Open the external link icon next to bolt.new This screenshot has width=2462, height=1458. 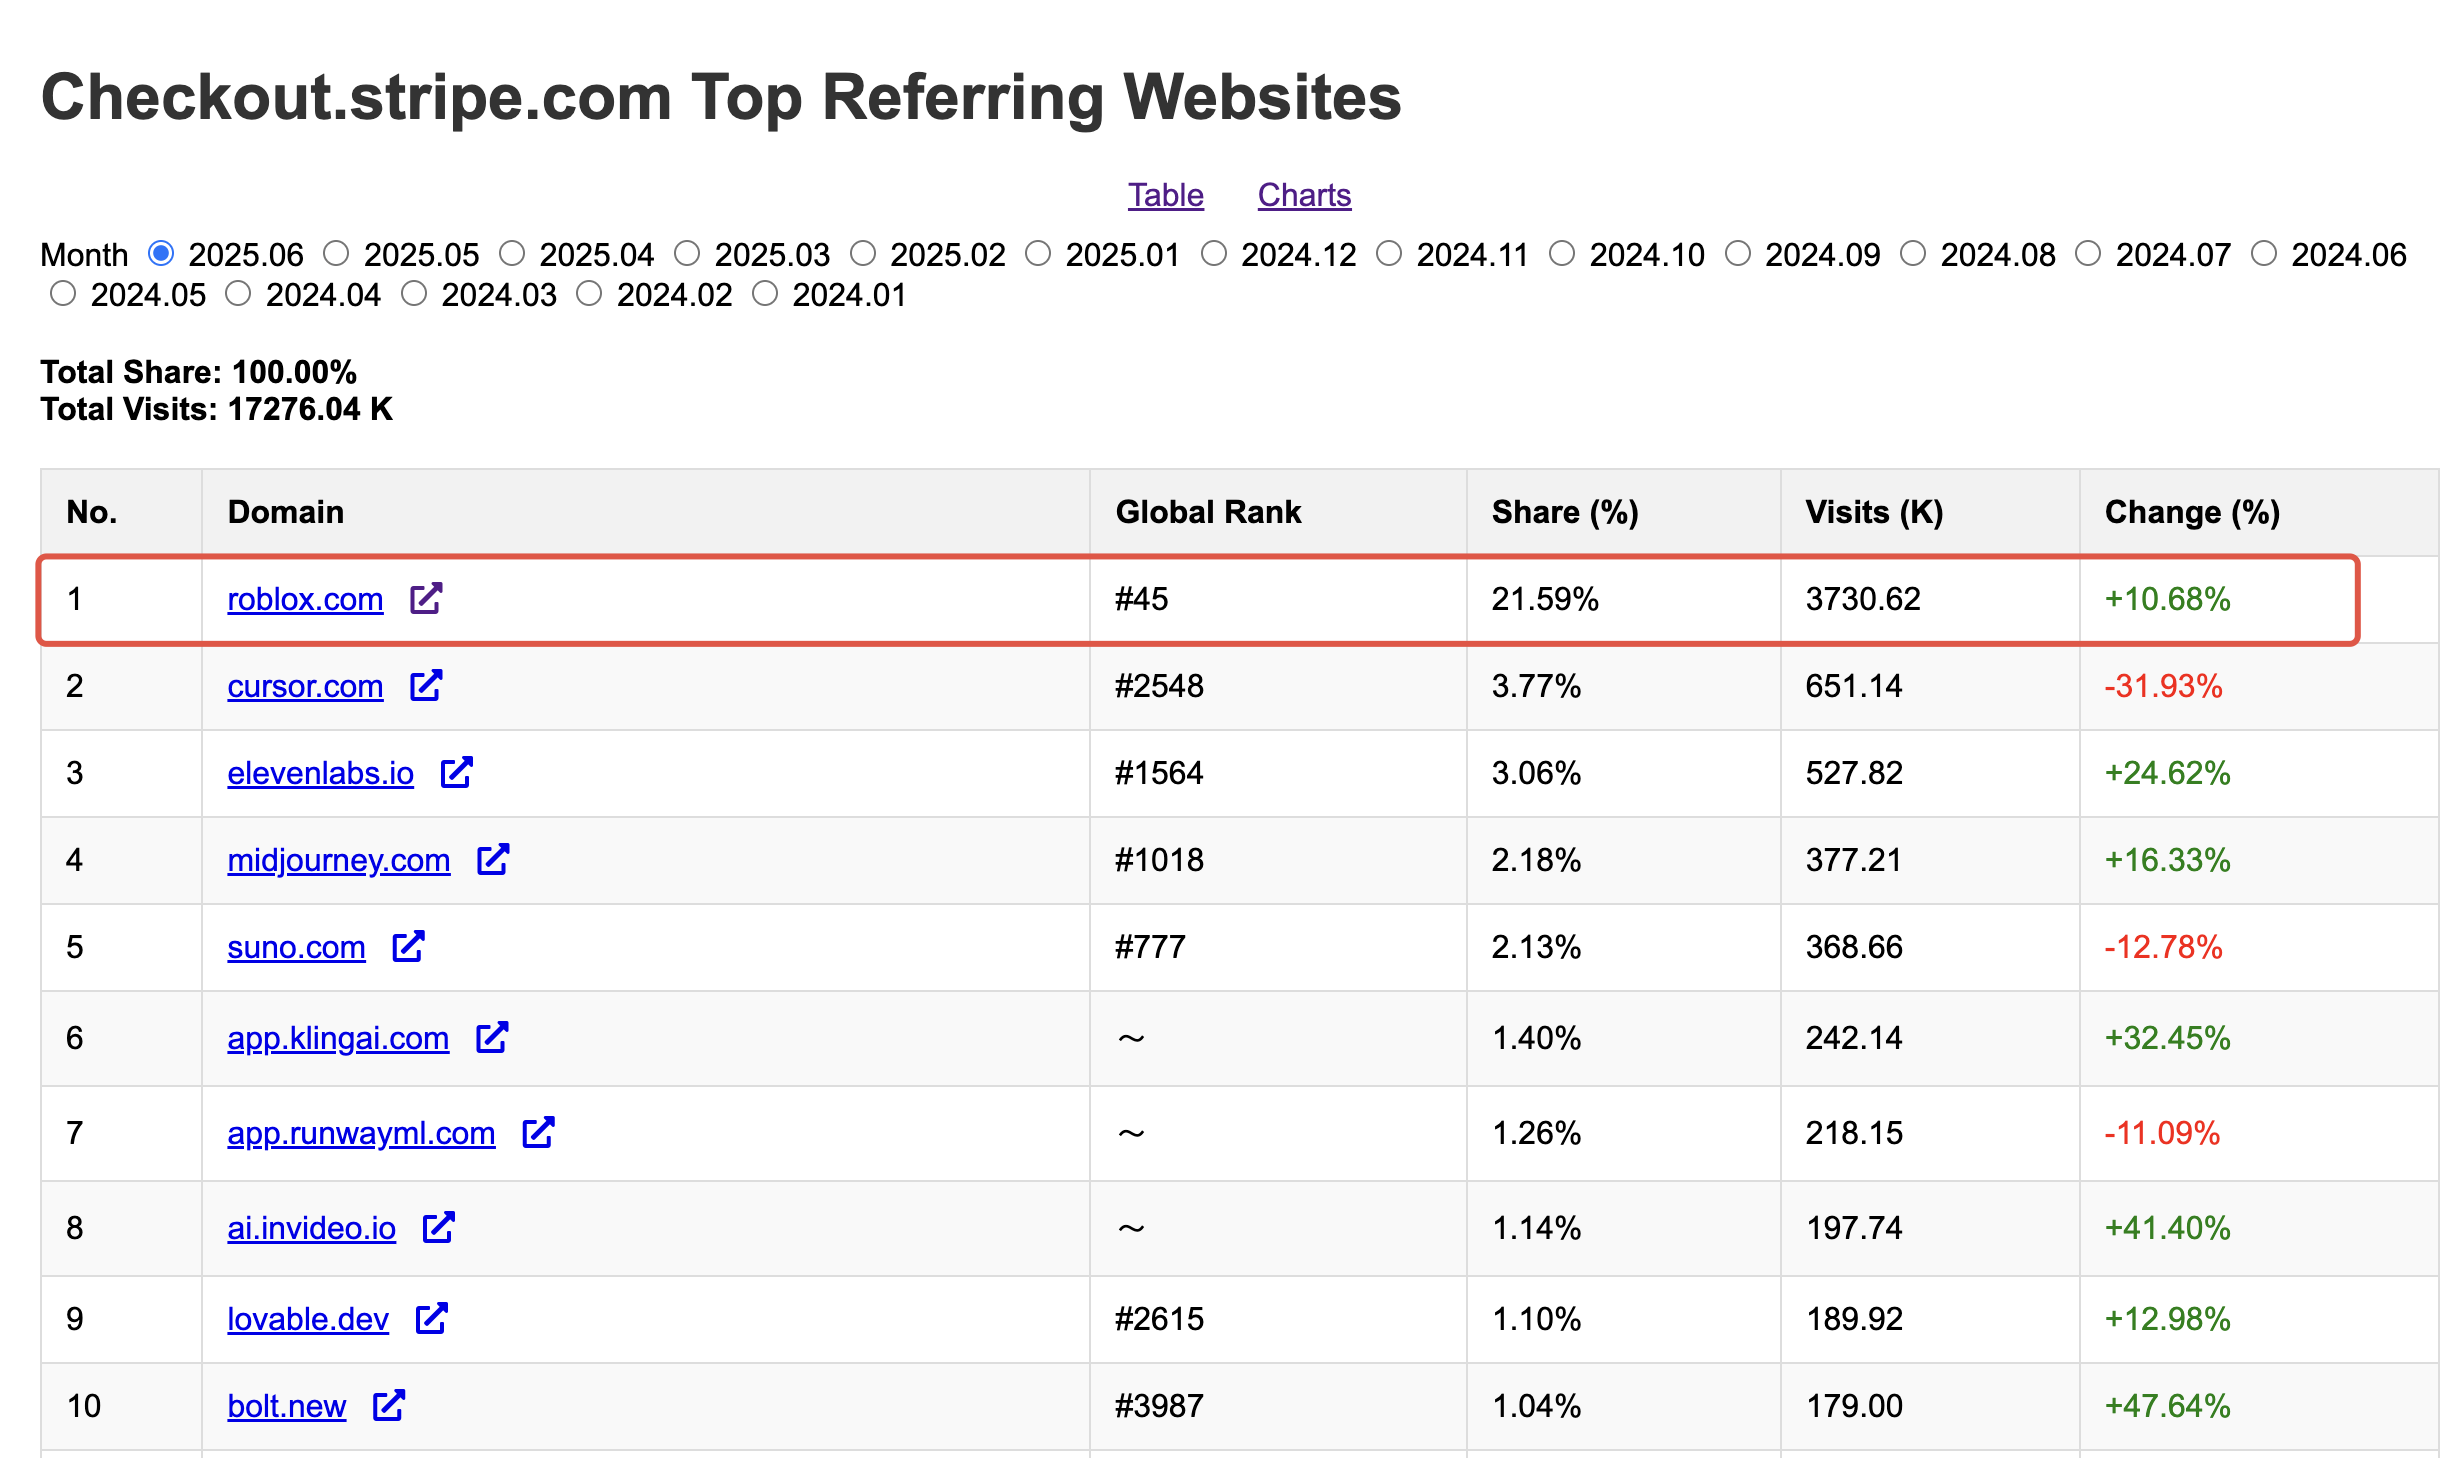(389, 1405)
